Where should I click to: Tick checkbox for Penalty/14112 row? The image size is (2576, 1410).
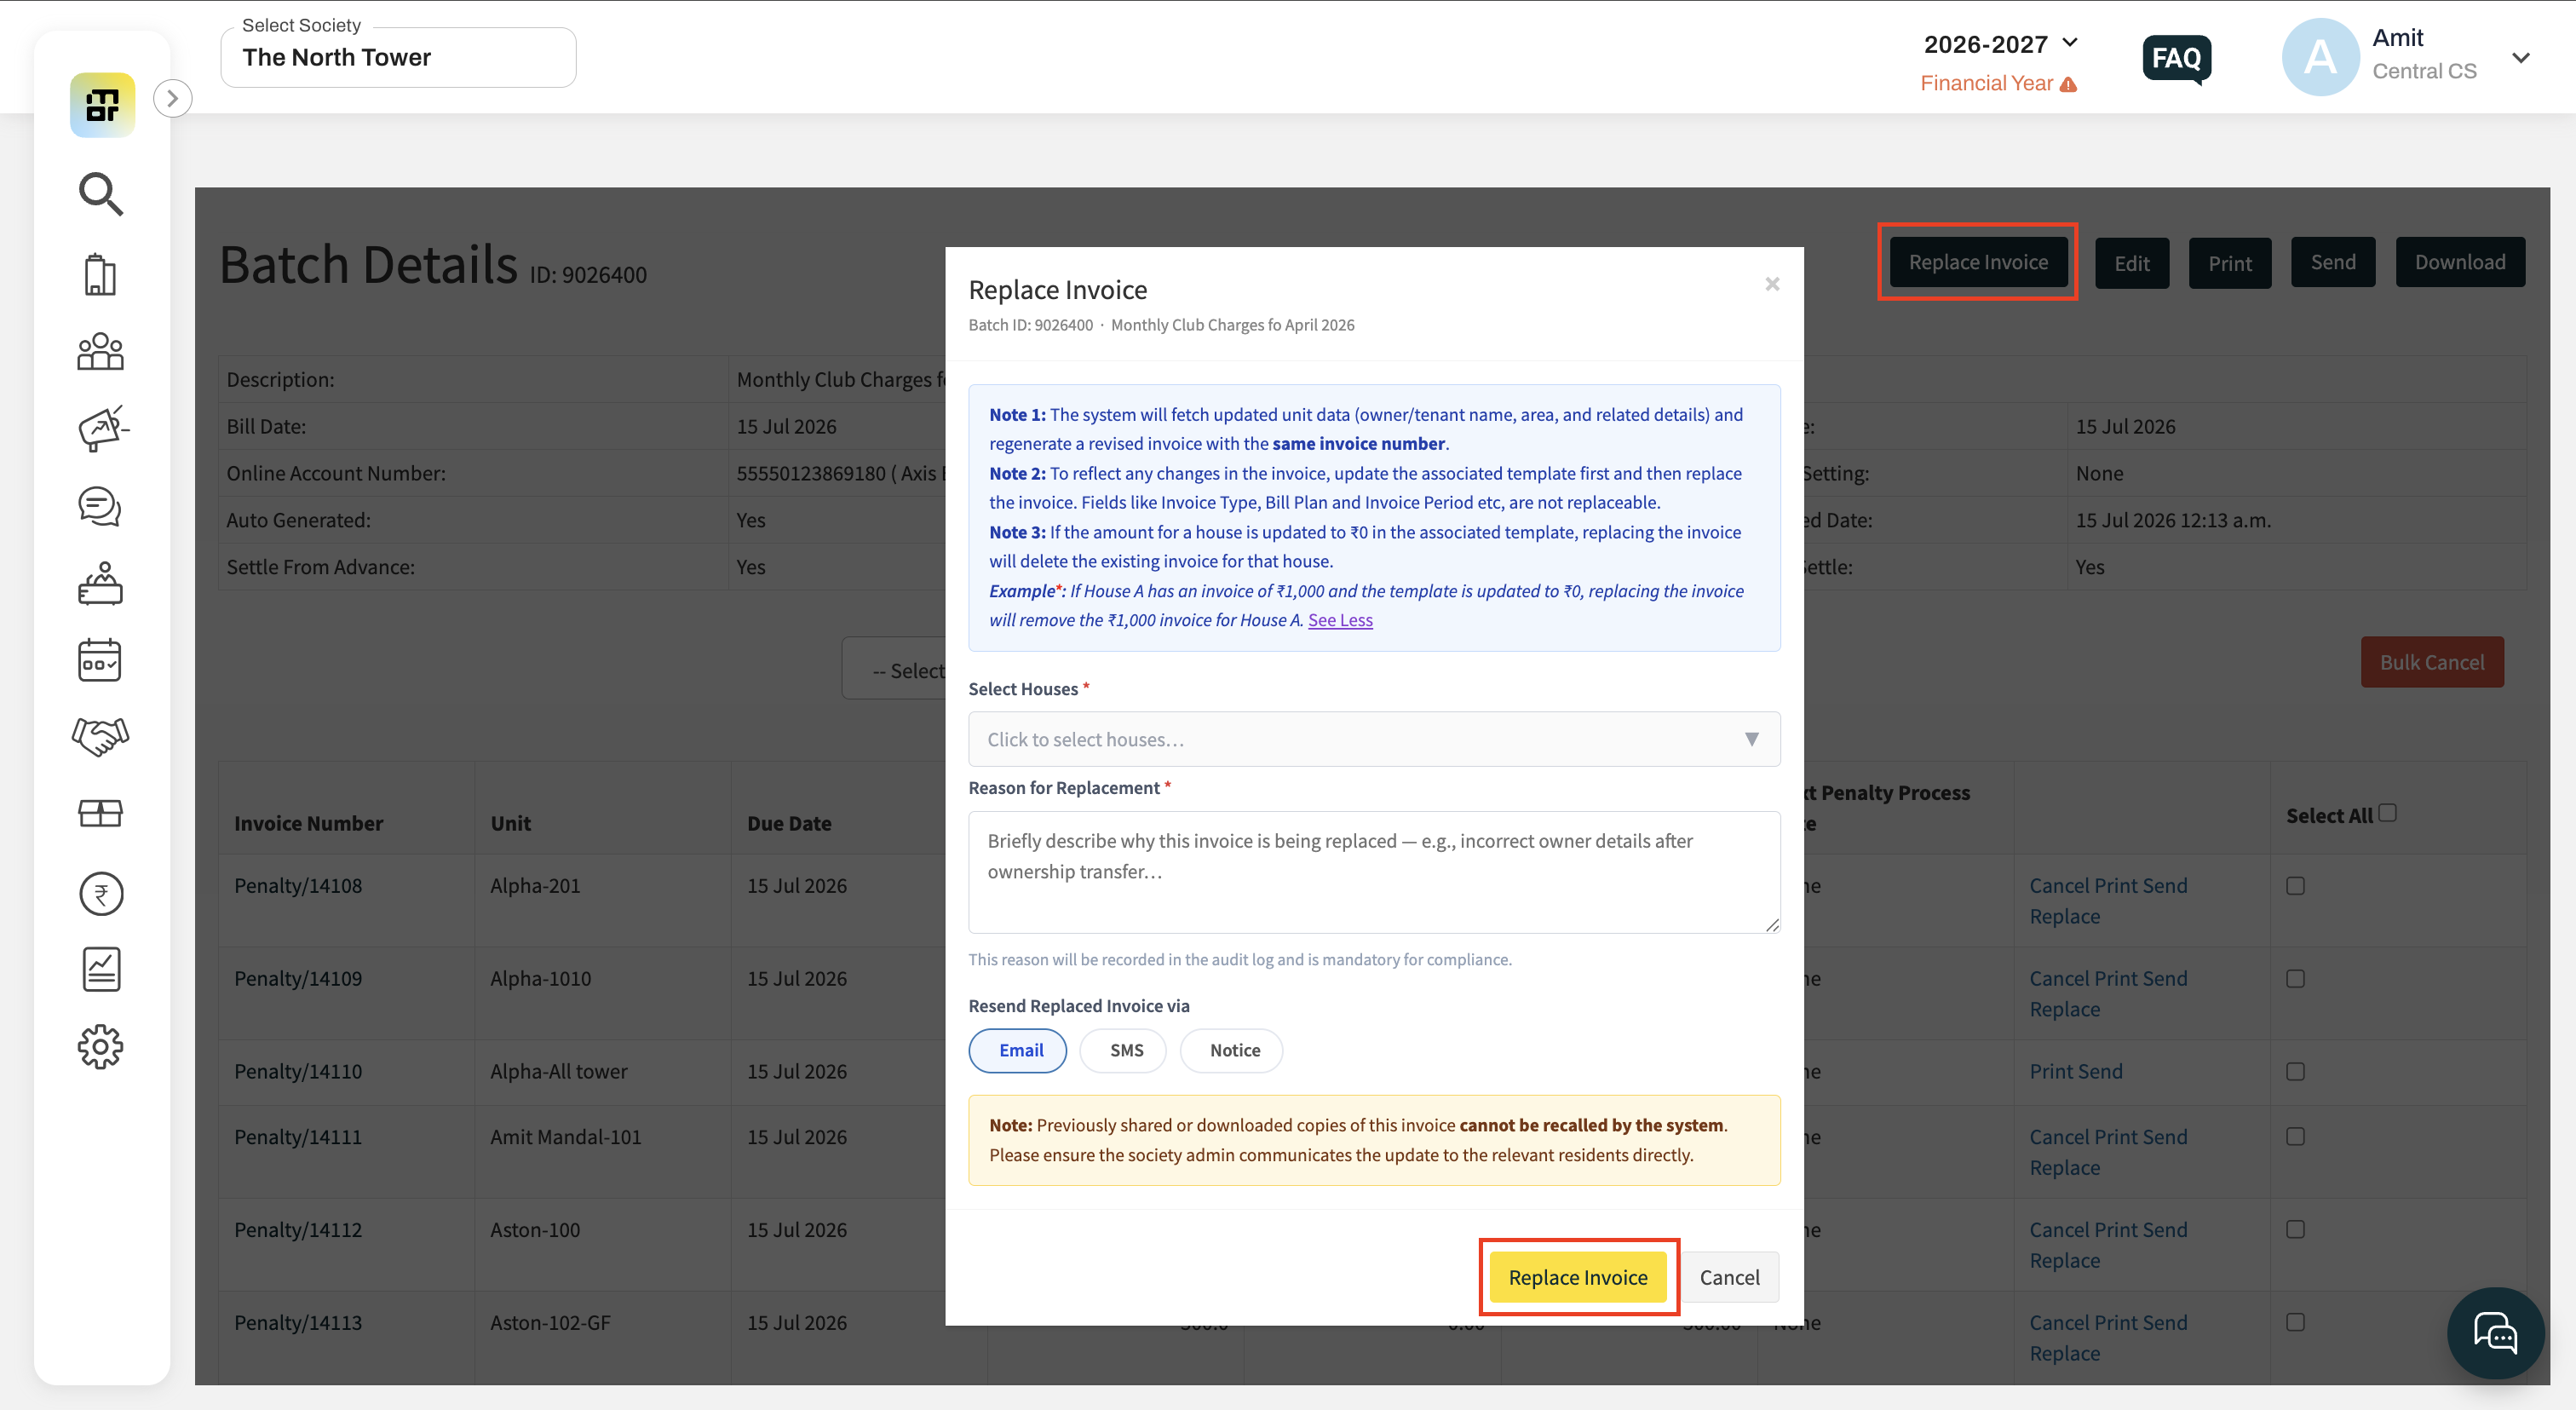(2295, 1230)
